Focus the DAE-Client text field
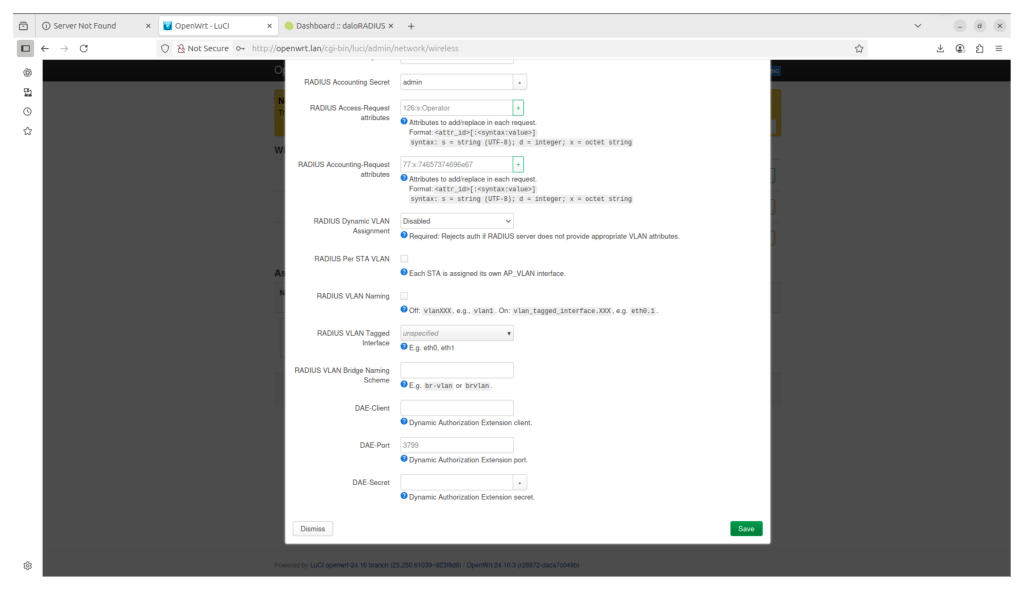Screen dimensions: 1024x590 pos(457,408)
